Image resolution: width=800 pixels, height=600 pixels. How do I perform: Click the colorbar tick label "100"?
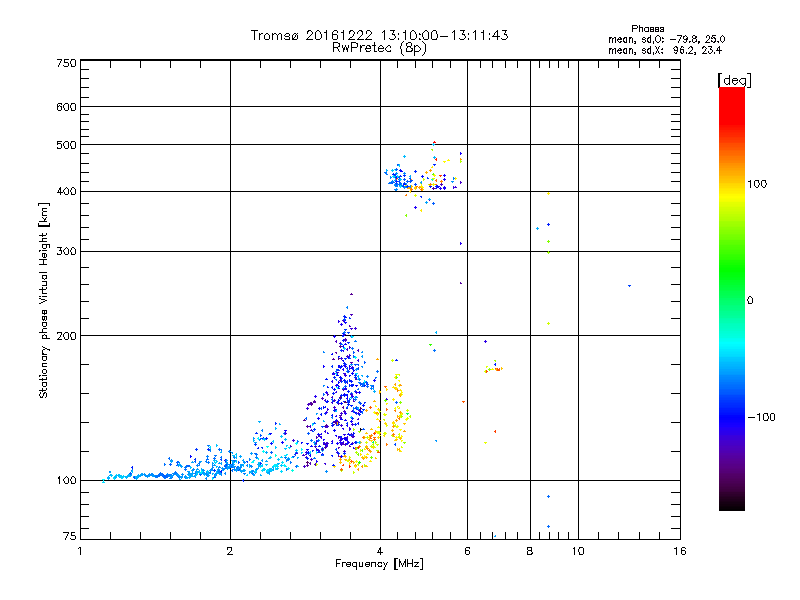(757, 184)
